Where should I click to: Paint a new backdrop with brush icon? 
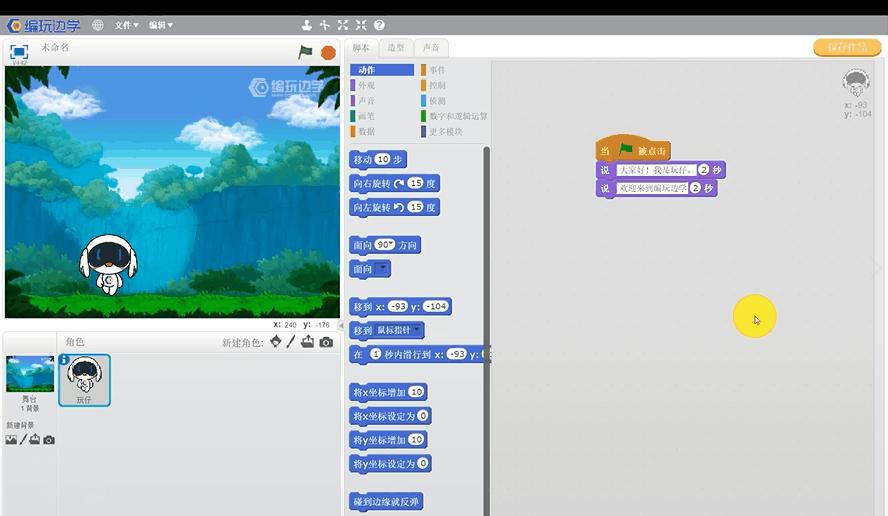(x=23, y=440)
